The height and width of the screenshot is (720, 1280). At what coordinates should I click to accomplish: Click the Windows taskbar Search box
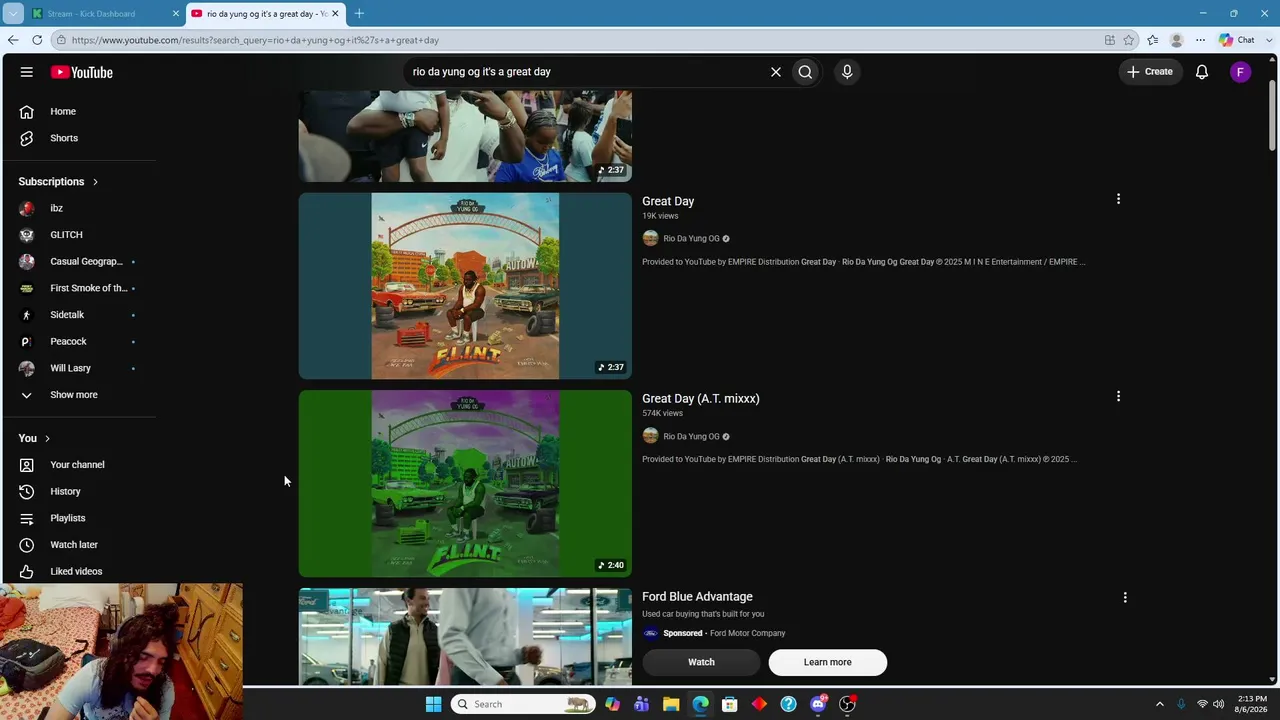(x=523, y=704)
